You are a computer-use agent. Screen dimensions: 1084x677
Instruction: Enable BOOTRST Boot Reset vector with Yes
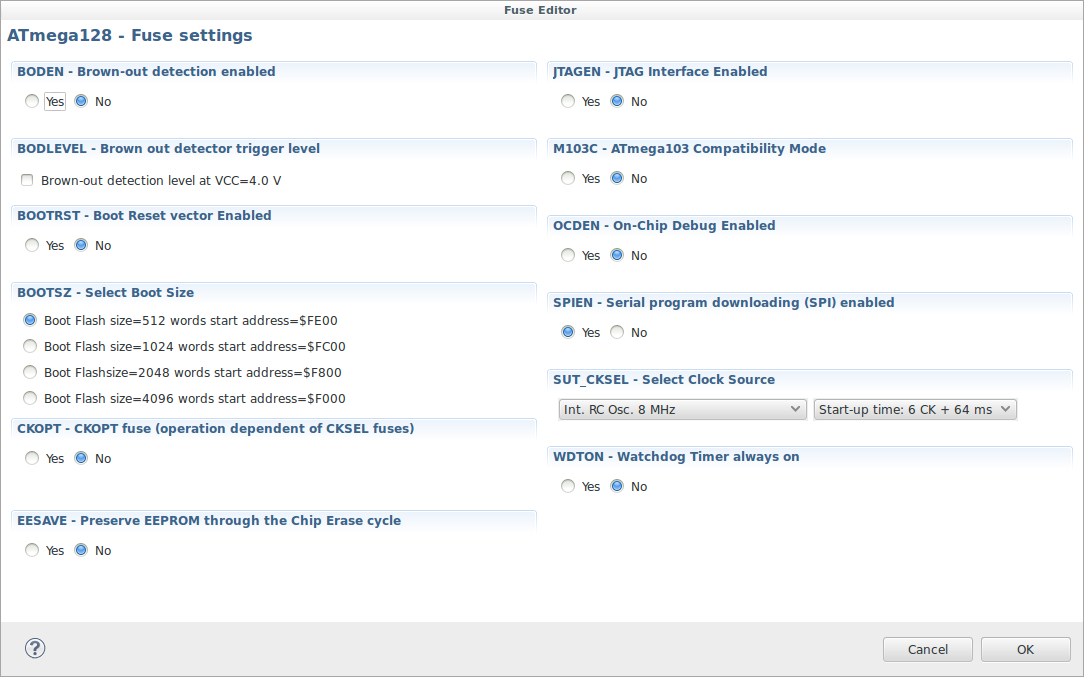(x=33, y=245)
